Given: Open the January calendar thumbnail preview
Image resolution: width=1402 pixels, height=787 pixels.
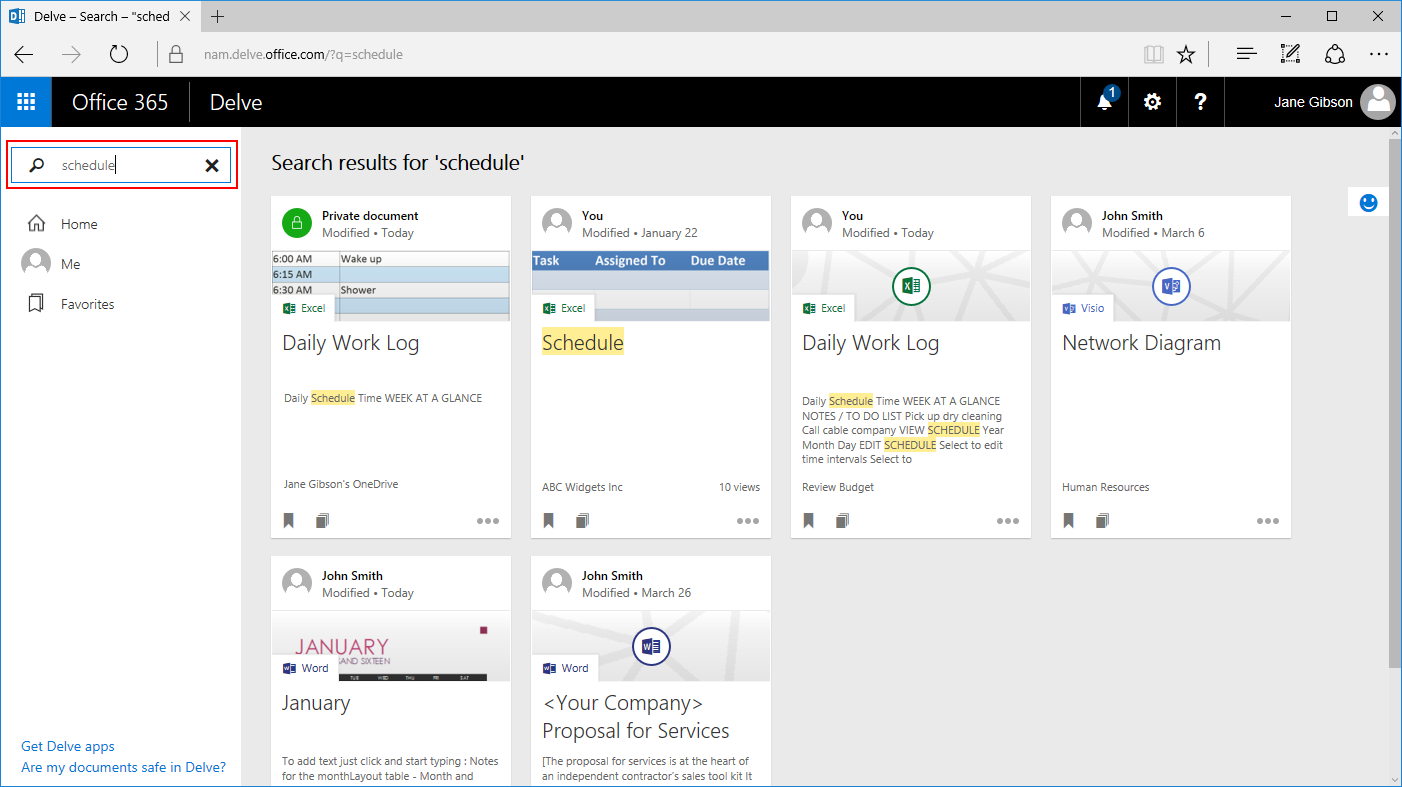Looking at the screenshot, I should (x=391, y=646).
